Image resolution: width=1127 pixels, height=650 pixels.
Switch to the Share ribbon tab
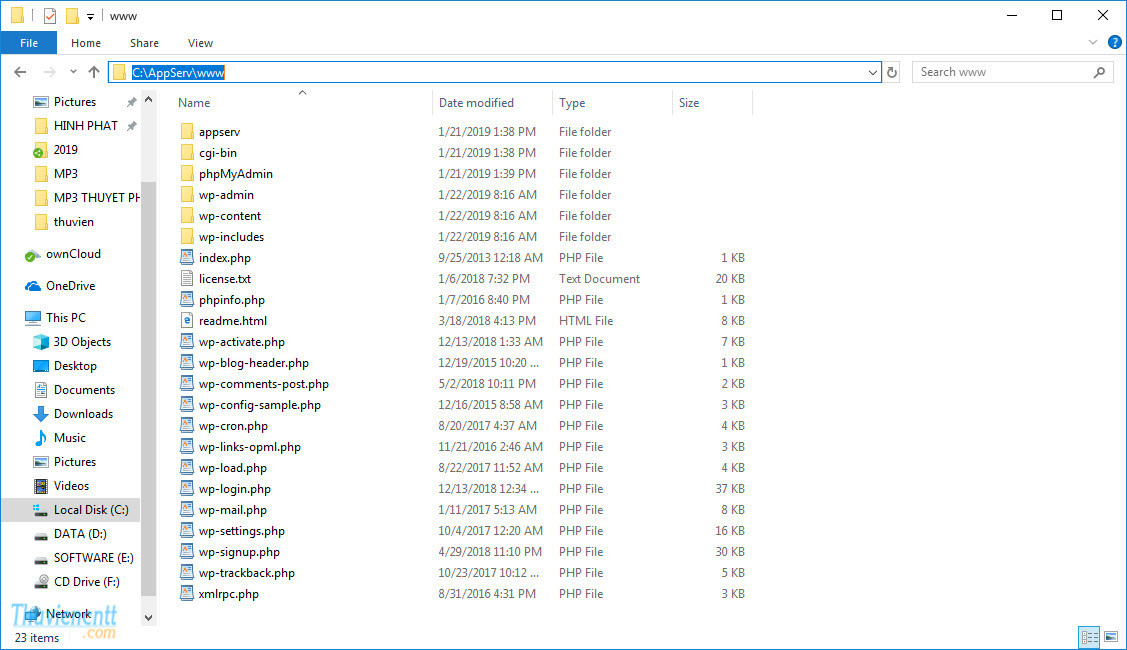pos(144,43)
